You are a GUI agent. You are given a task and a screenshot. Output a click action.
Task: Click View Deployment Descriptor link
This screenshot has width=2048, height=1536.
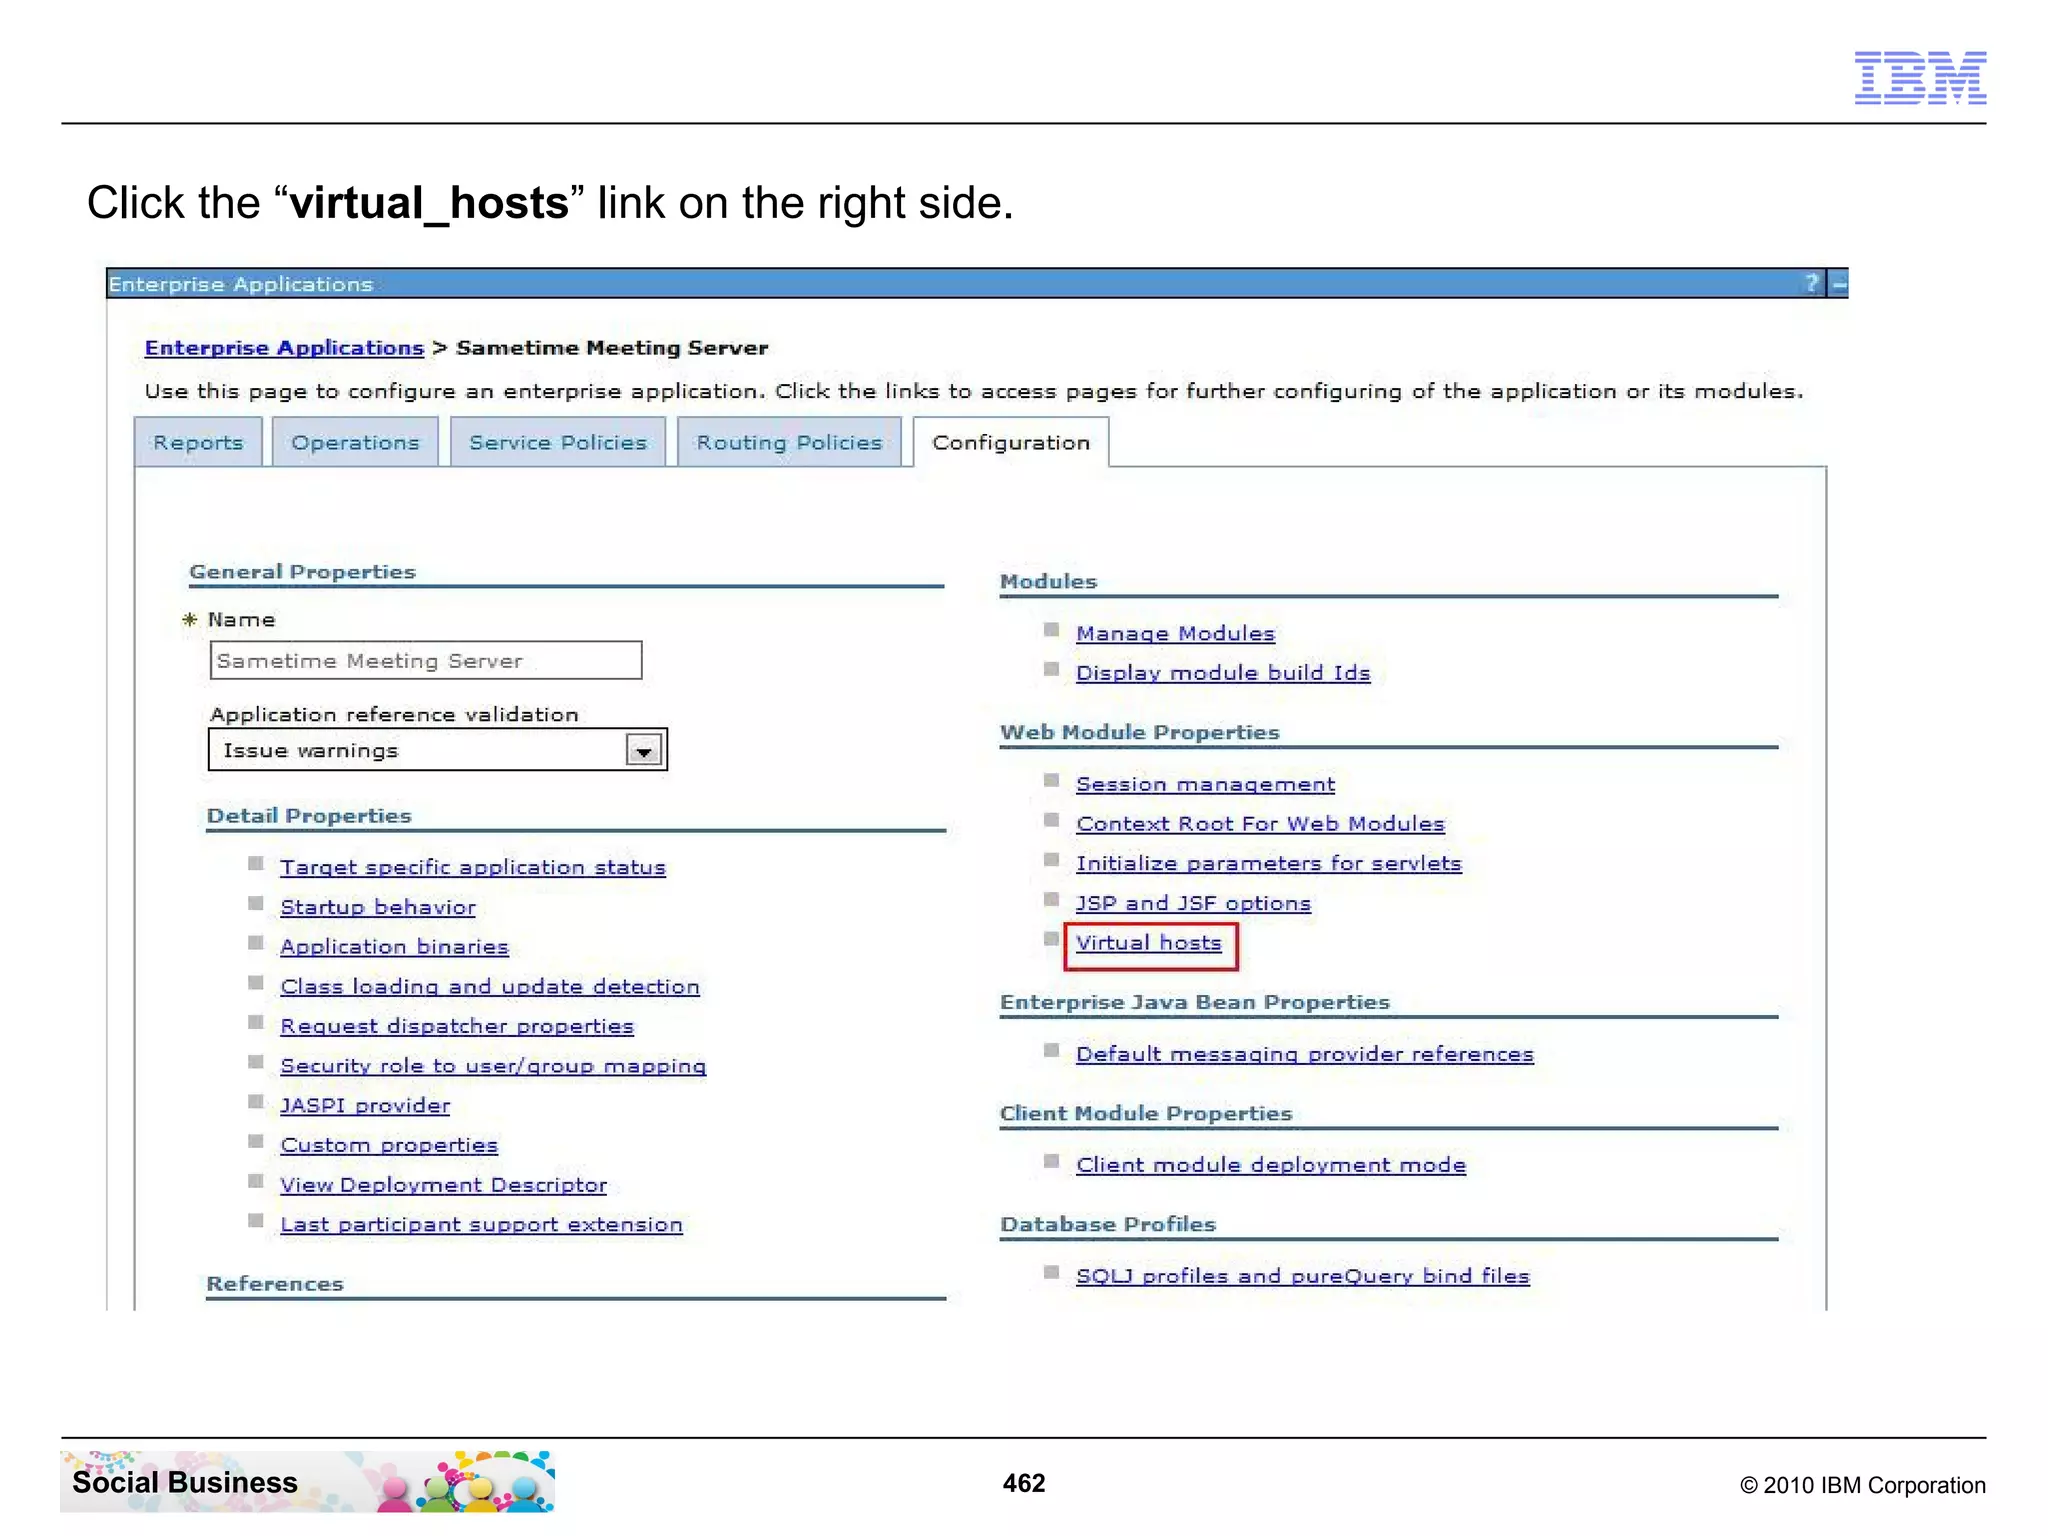click(443, 1185)
